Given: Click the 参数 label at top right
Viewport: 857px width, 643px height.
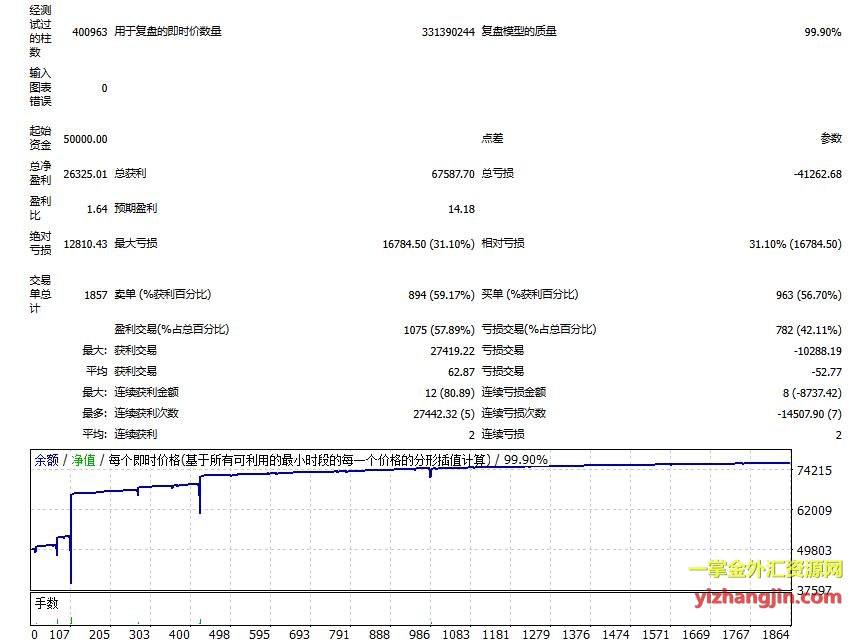Looking at the screenshot, I should pos(830,139).
